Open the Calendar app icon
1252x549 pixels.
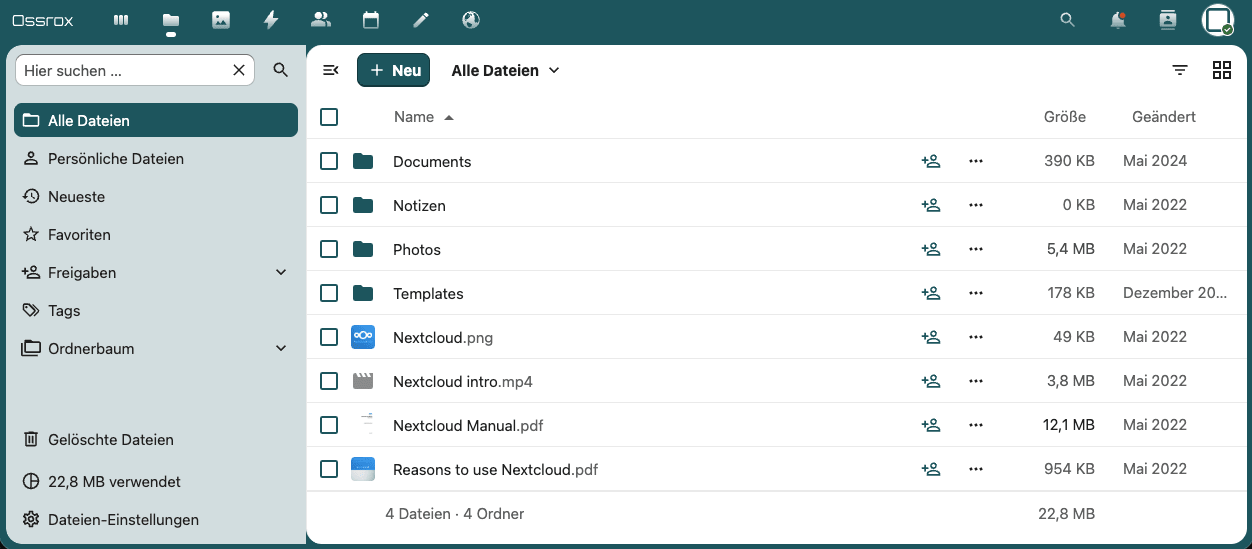371,20
